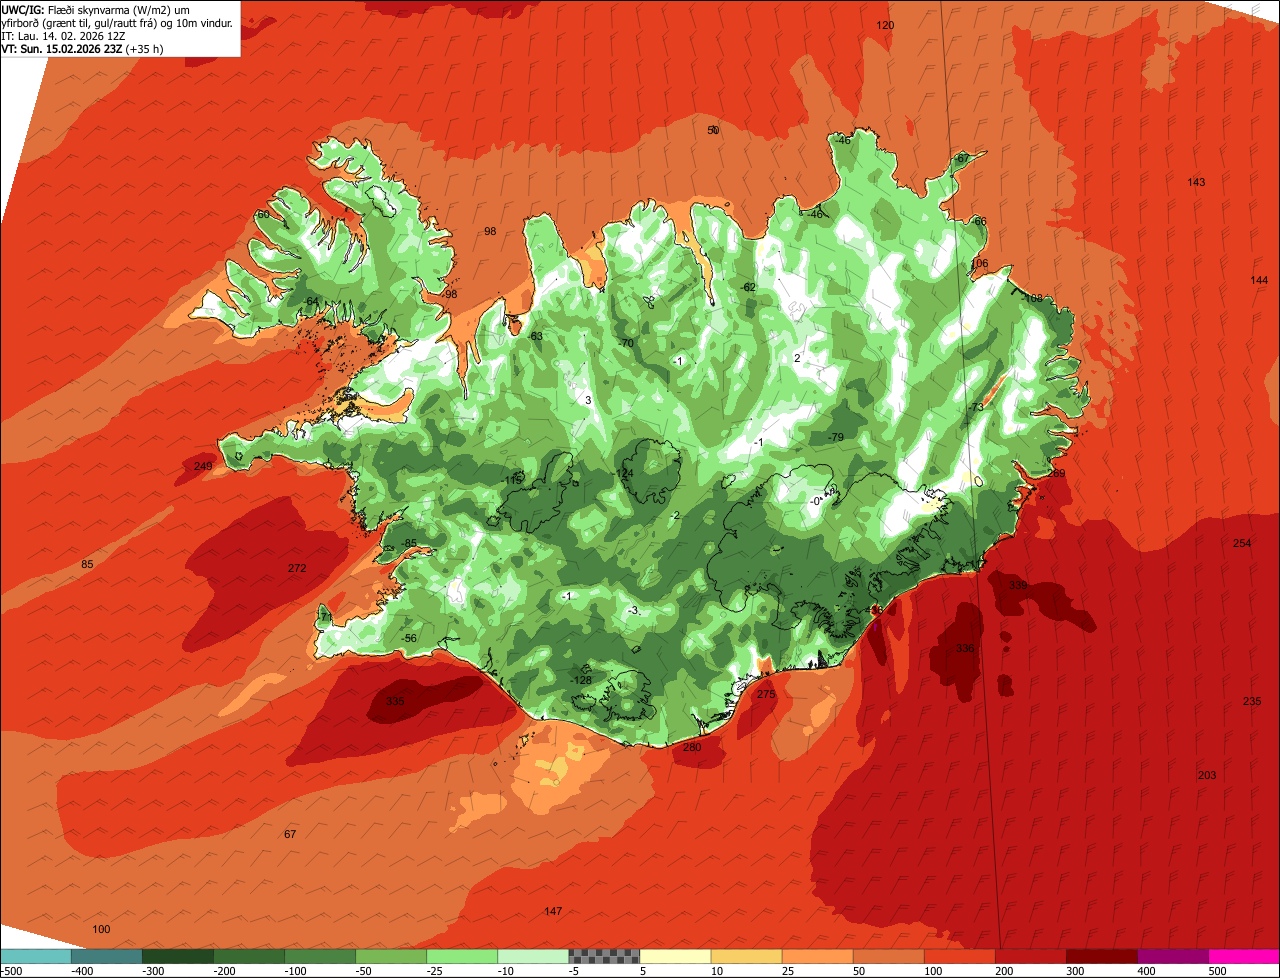The width and height of the screenshot is (1280, 978).
Task: Click the map value "-56"
Action: tap(408, 638)
